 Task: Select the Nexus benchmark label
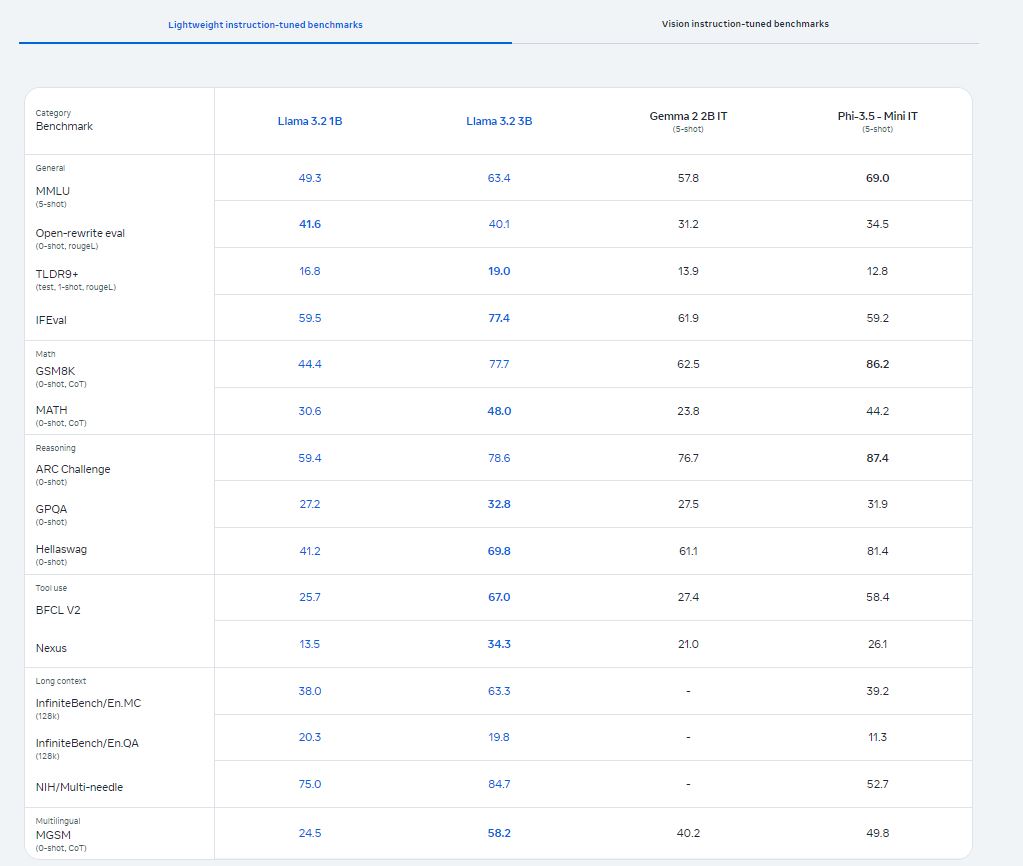pyautogui.click(x=51, y=648)
